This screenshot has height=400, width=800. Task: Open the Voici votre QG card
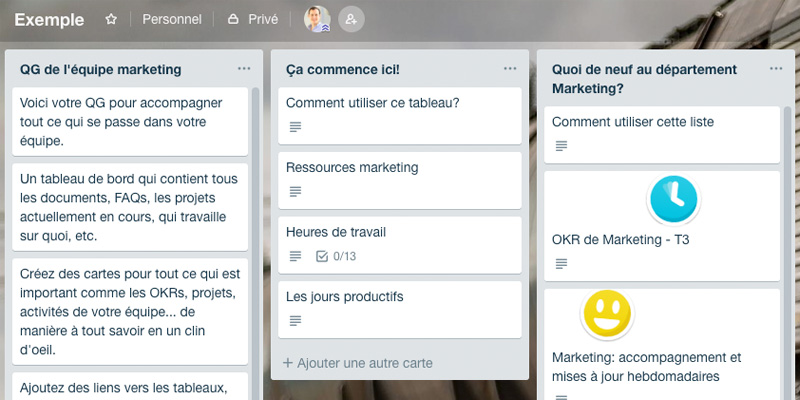(130, 121)
